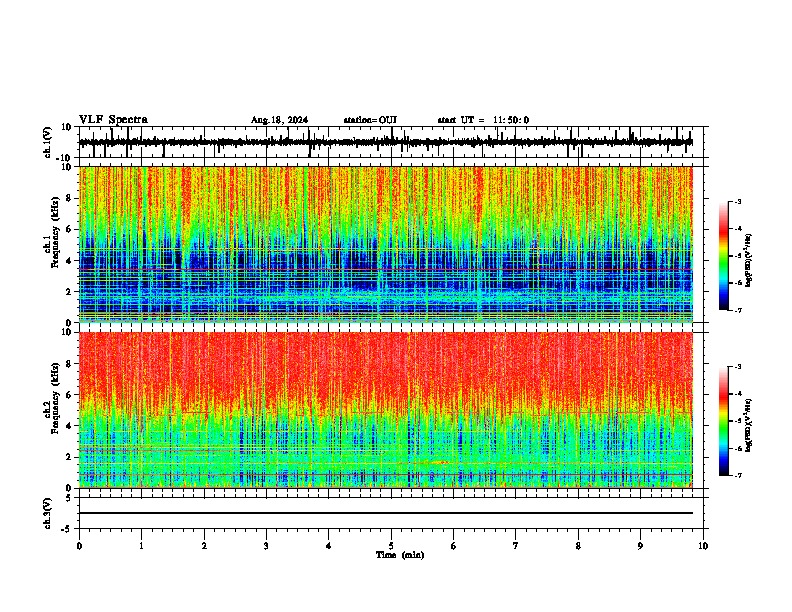Click the "-7" label below ch.2 color bar
Screen dimensions: 792x612
(x=738, y=475)
